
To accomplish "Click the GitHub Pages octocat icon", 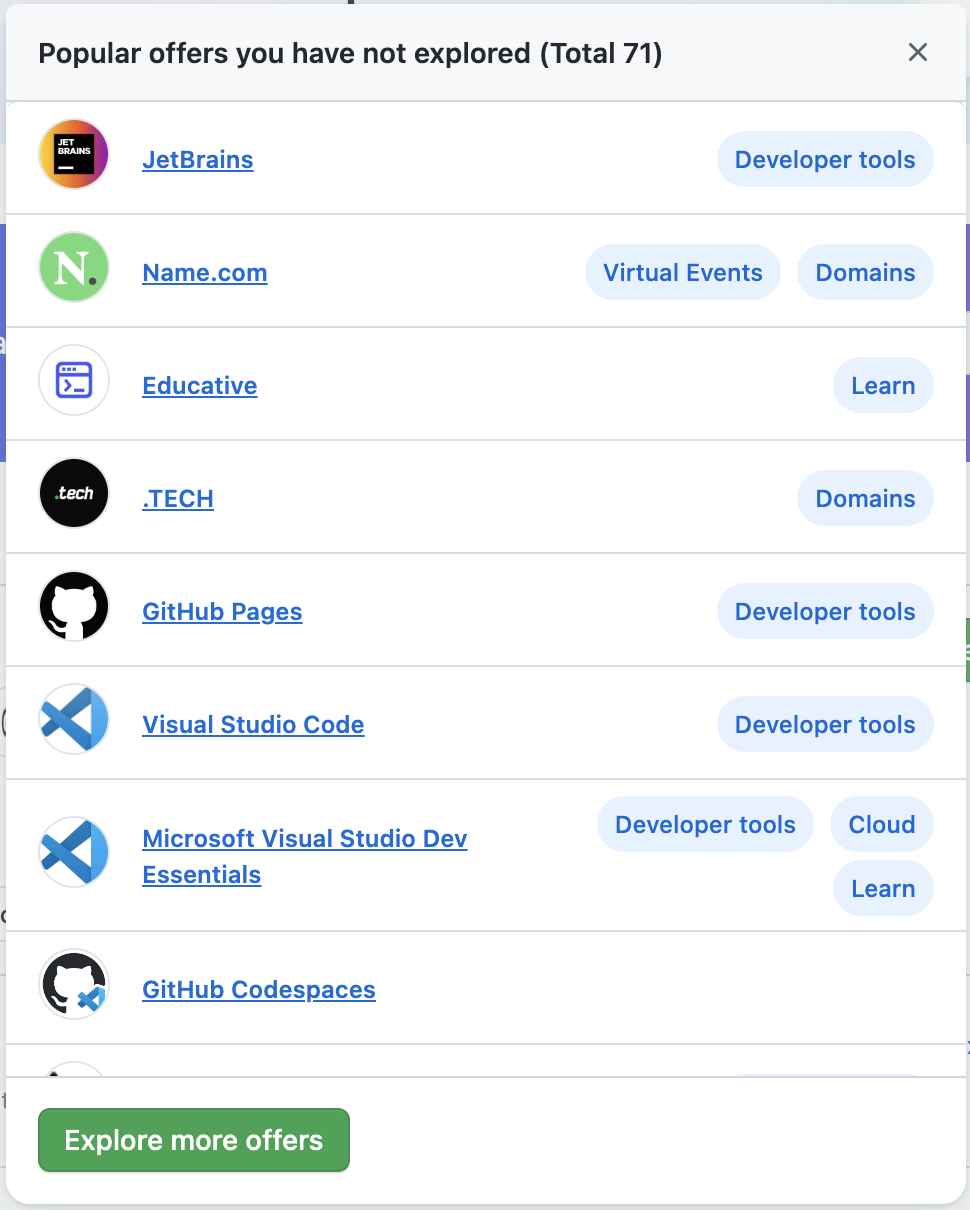I will [73, 607].
